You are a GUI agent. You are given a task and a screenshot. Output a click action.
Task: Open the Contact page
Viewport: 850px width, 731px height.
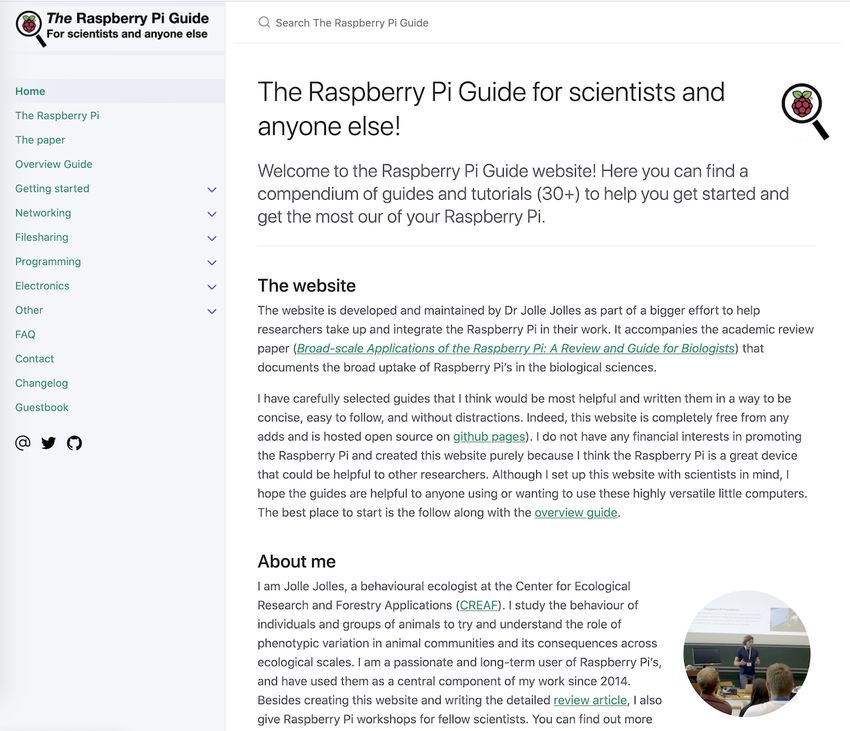[x=35, y=359]
